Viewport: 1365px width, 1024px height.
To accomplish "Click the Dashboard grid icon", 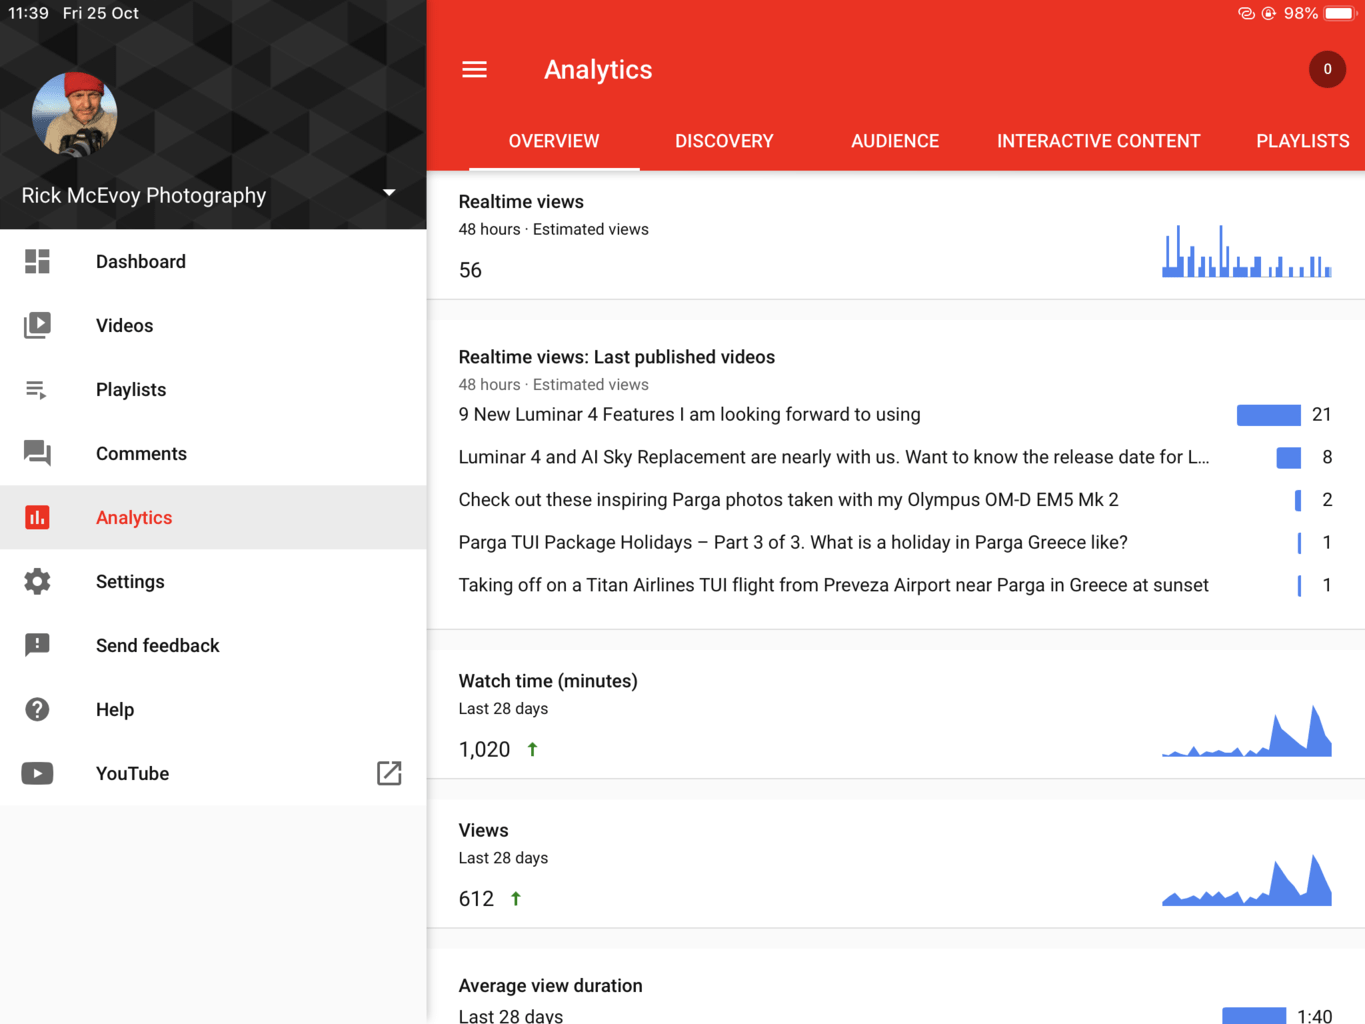I will coord(37,262).
